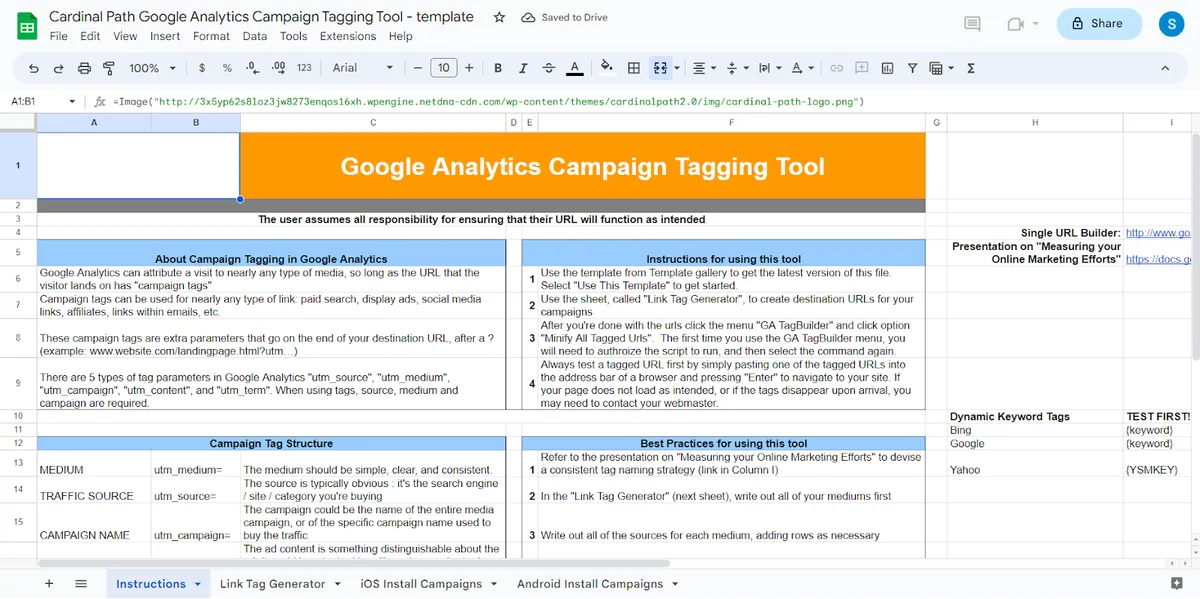
Task: Open the Borders tool
Action: click(x=633, y=68)
